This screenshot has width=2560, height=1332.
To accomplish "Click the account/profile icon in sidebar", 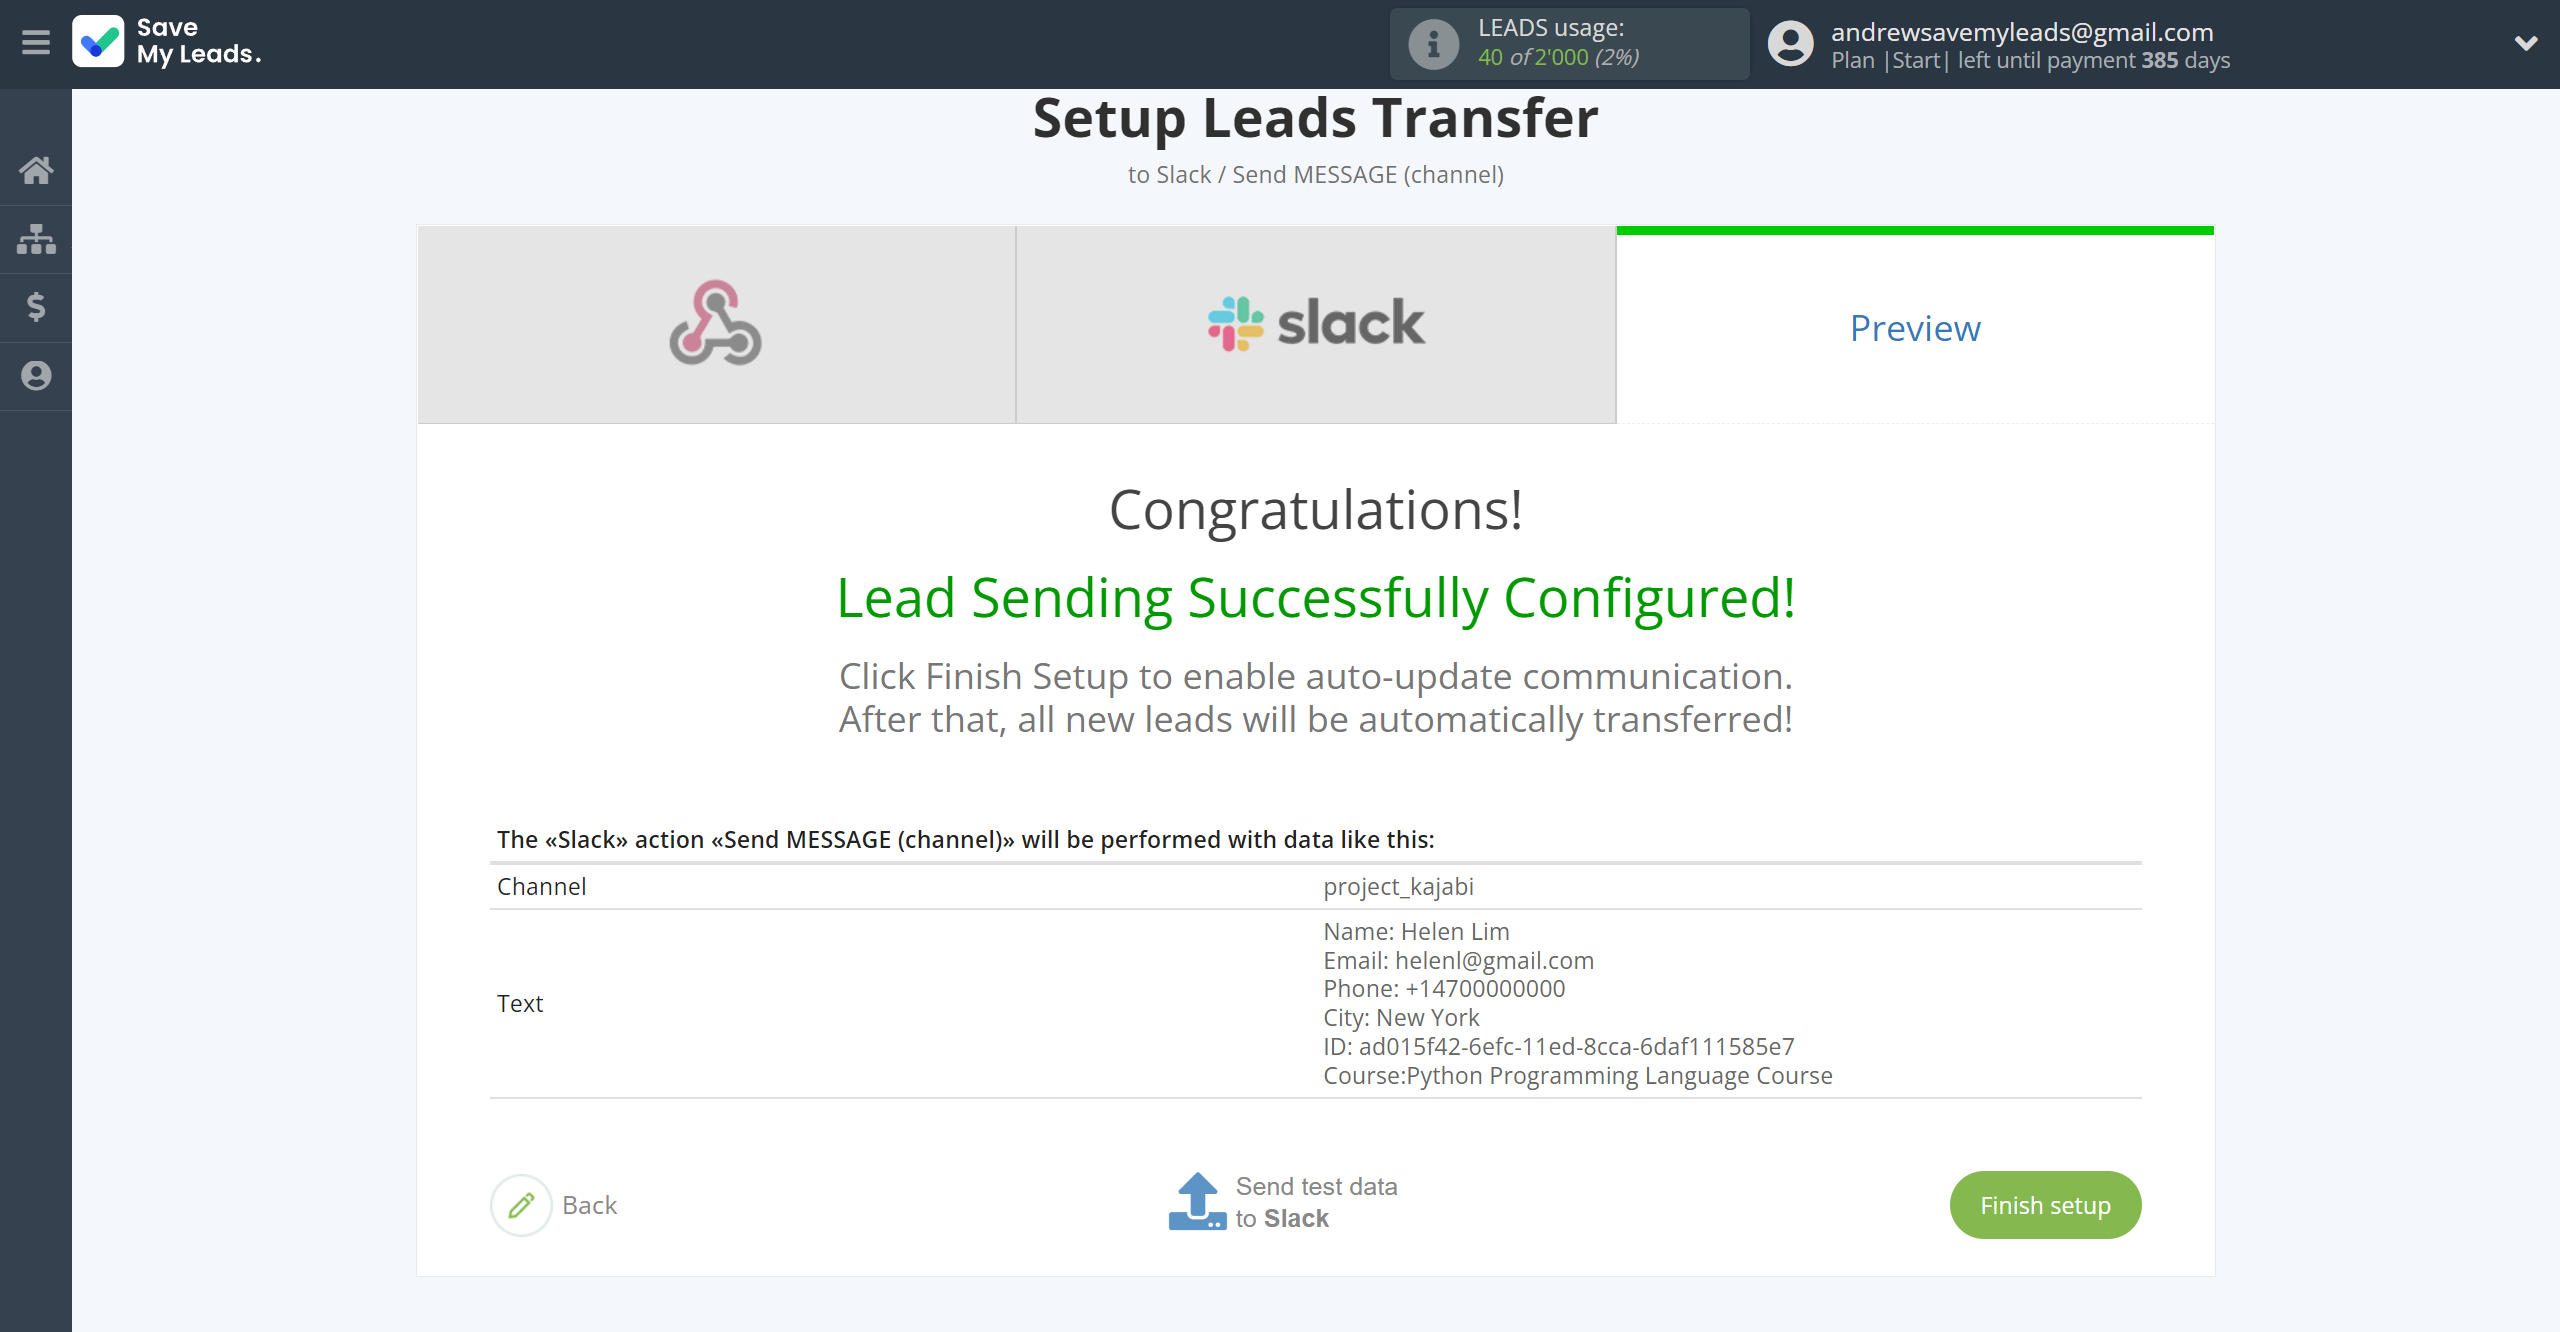I will tap(36, 374).
